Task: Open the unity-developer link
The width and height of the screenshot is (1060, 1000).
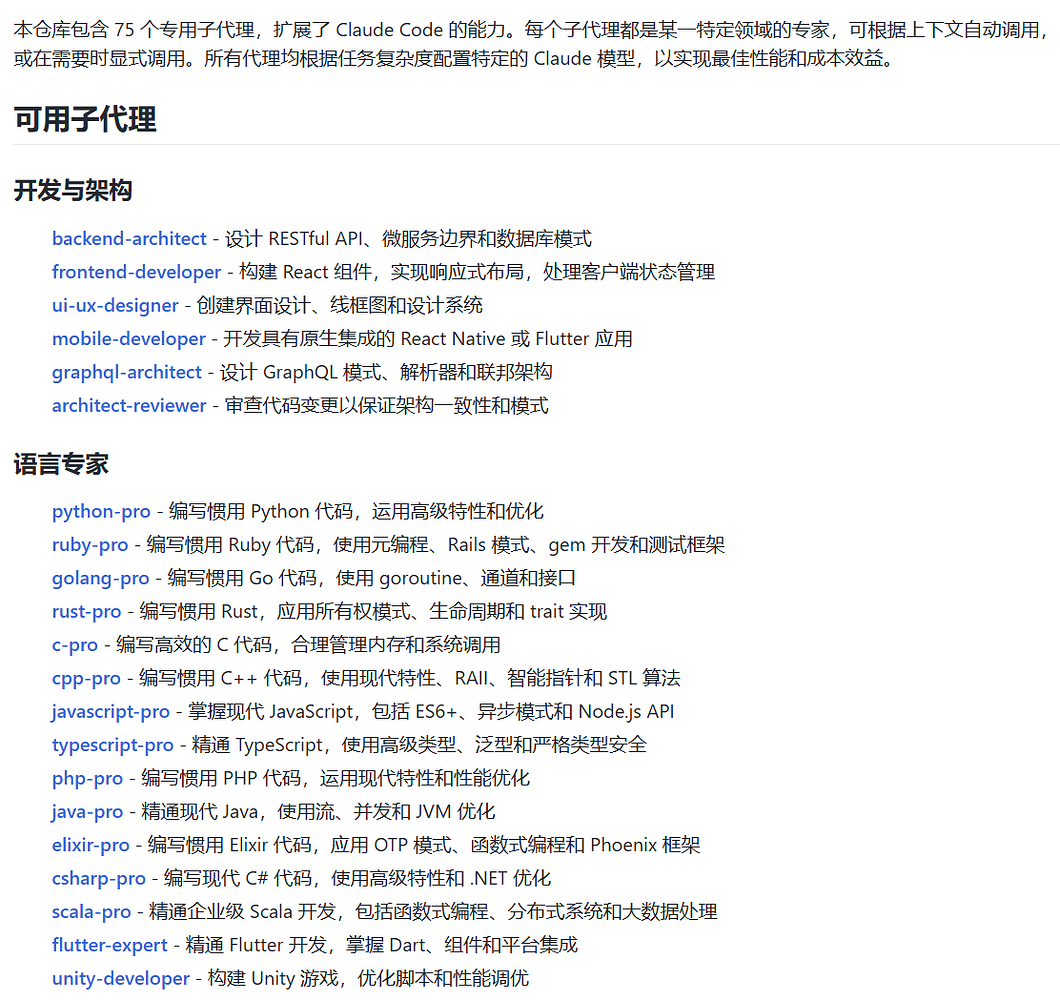Action: coord(121,978)
